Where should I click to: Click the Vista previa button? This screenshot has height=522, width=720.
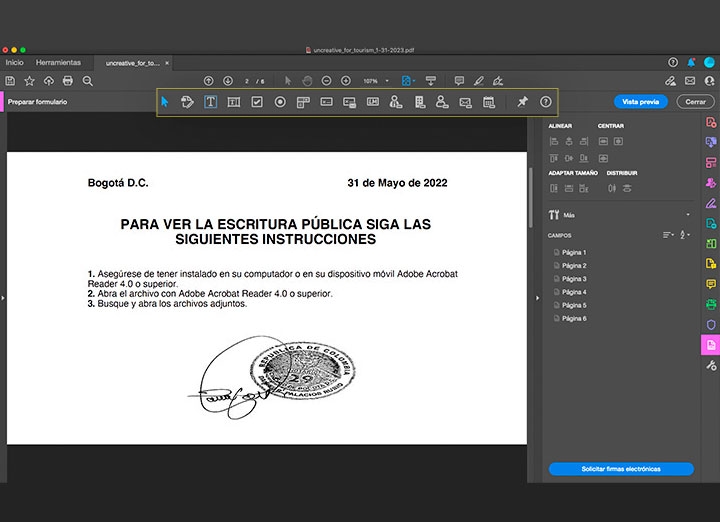click(640, 102)
